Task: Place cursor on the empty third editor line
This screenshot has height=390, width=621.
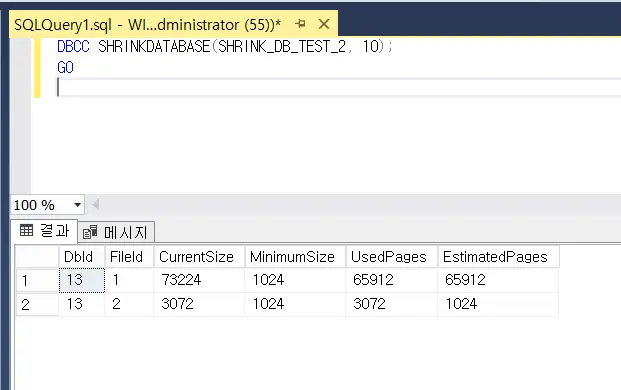Action: (339, 87)
